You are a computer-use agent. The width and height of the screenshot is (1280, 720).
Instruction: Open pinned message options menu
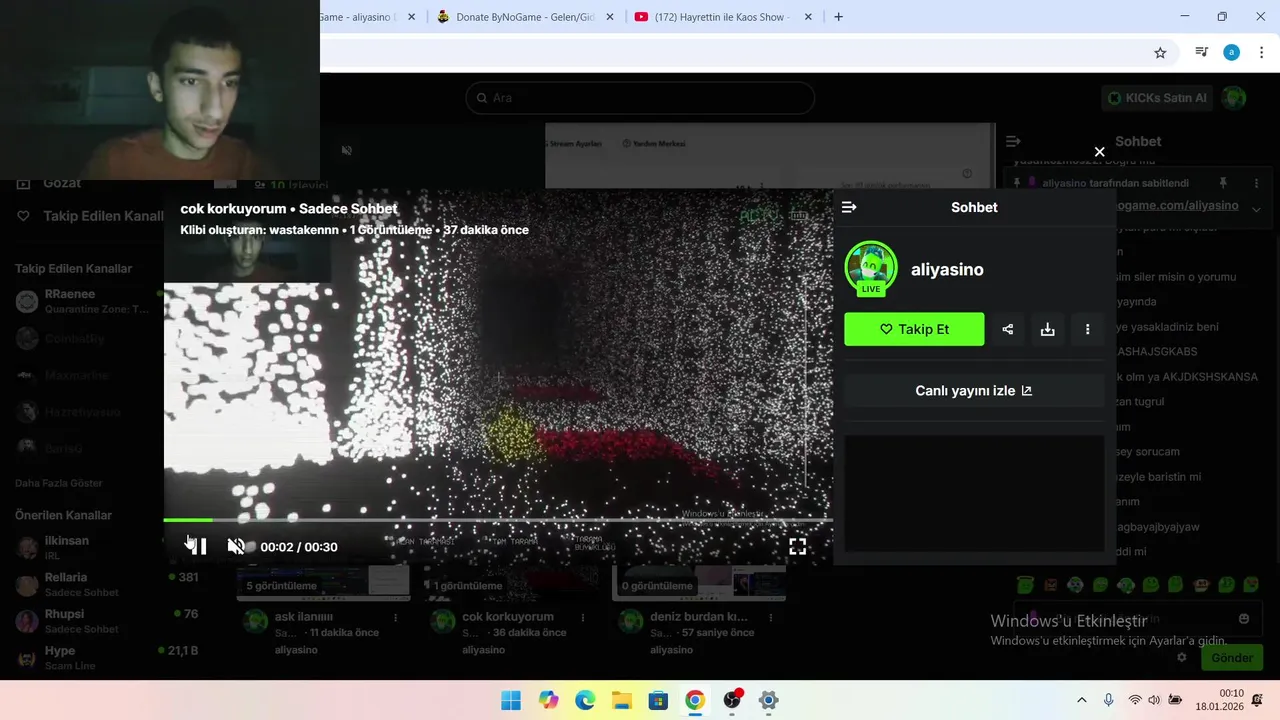(1256, 183)
